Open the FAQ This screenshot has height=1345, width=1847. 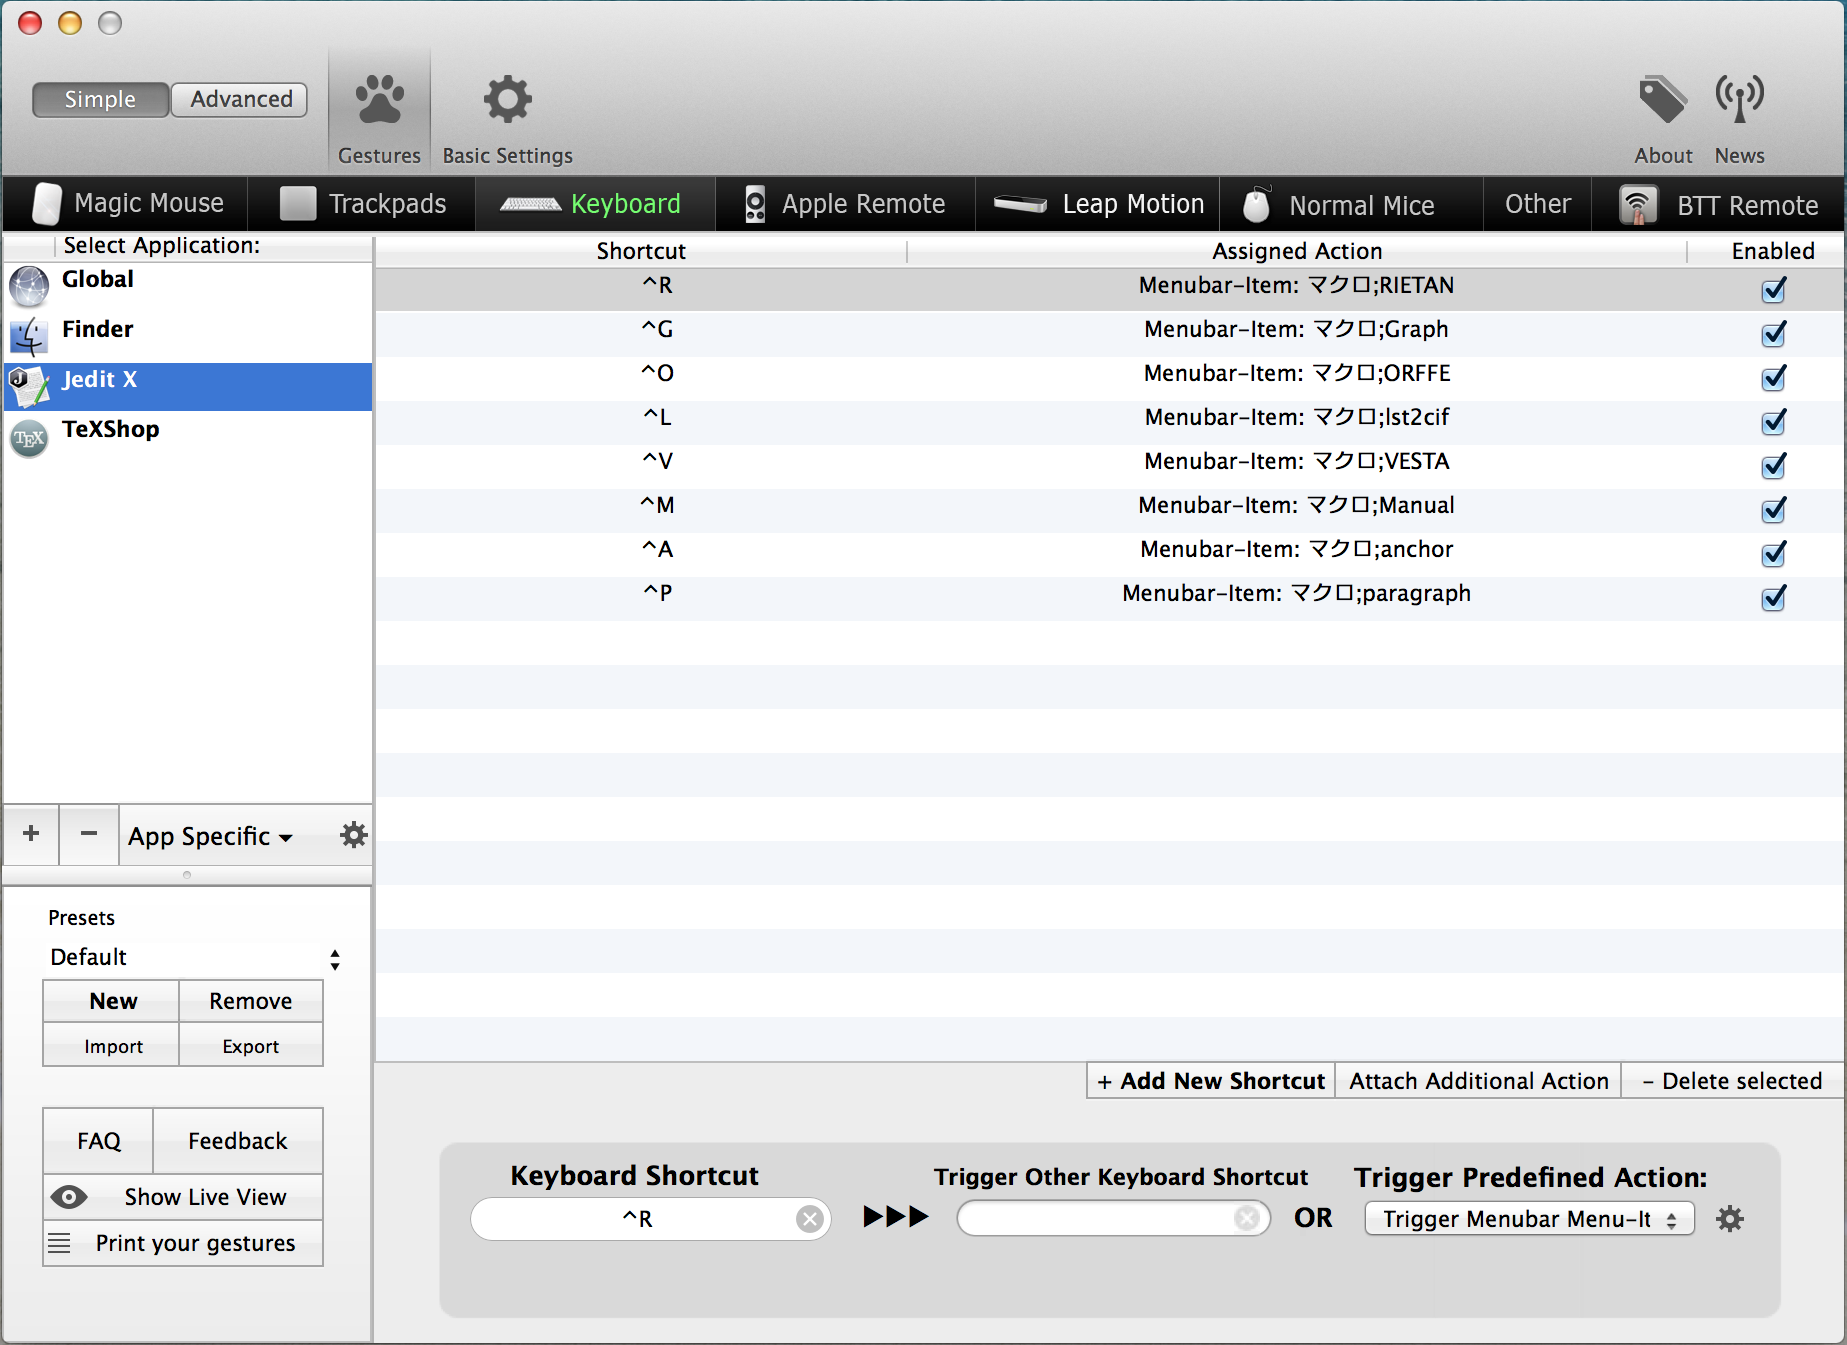[98, 1141]
